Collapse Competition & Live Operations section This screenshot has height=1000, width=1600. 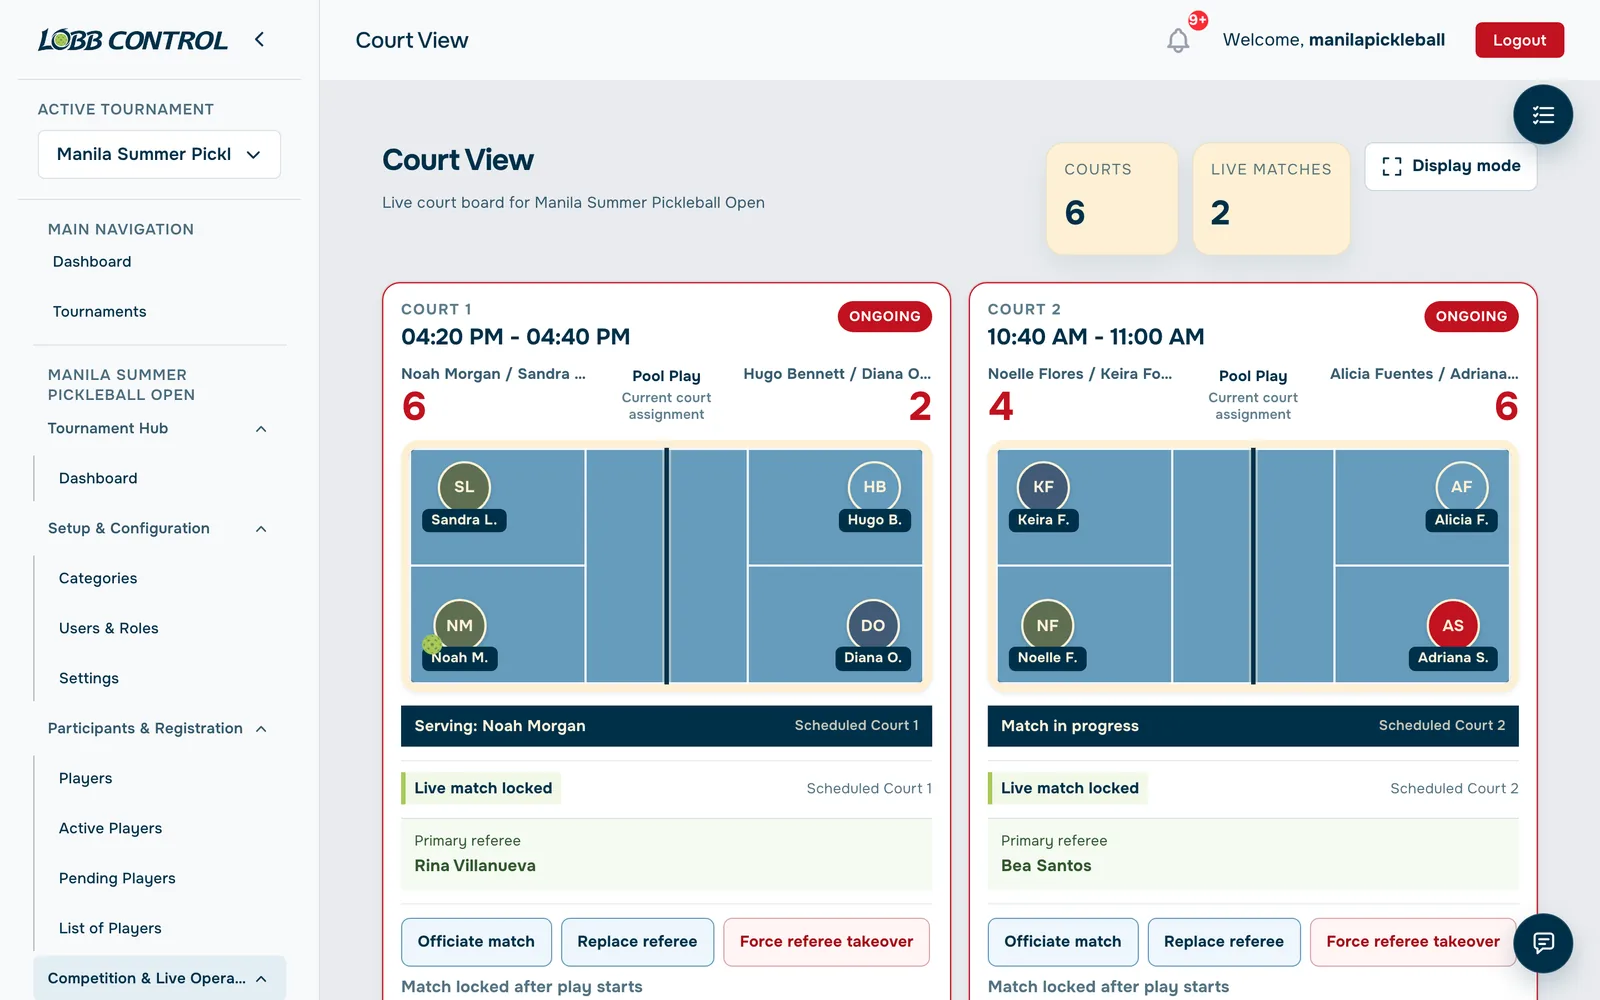[261, 979]
